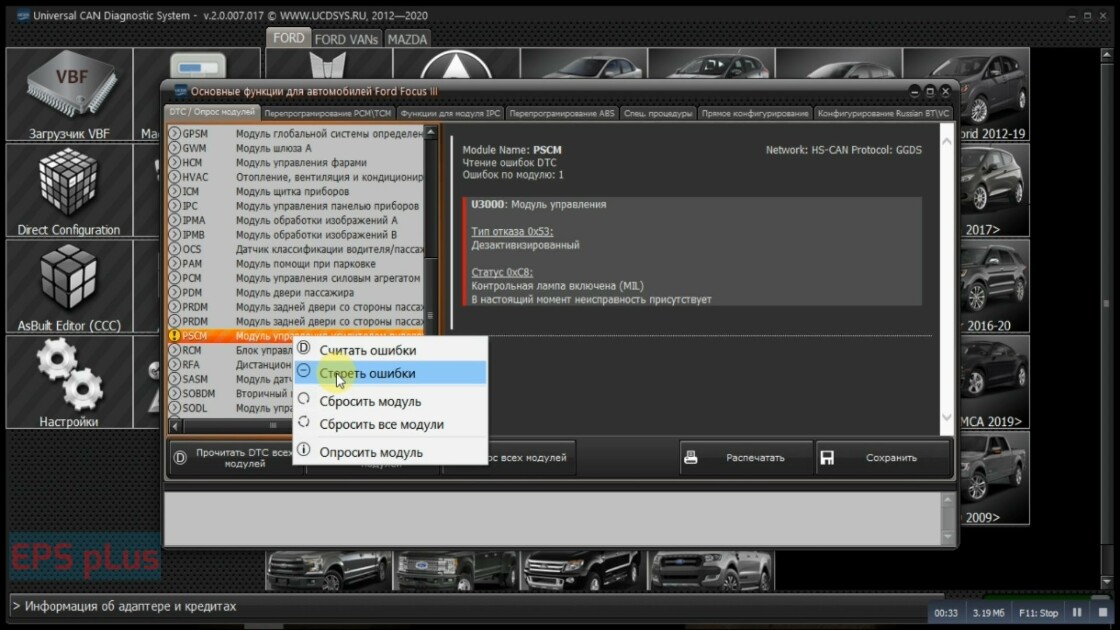Select the 2017> car thumbnail
The image size is (1120, 630).
994,191
